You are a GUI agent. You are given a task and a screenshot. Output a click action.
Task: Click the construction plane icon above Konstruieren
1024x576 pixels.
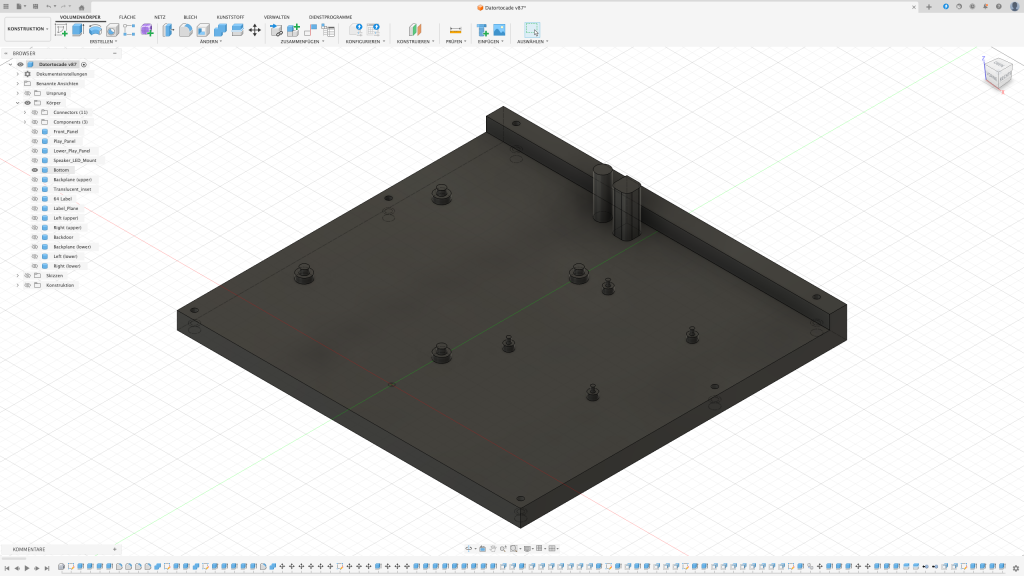click(415, 30)
